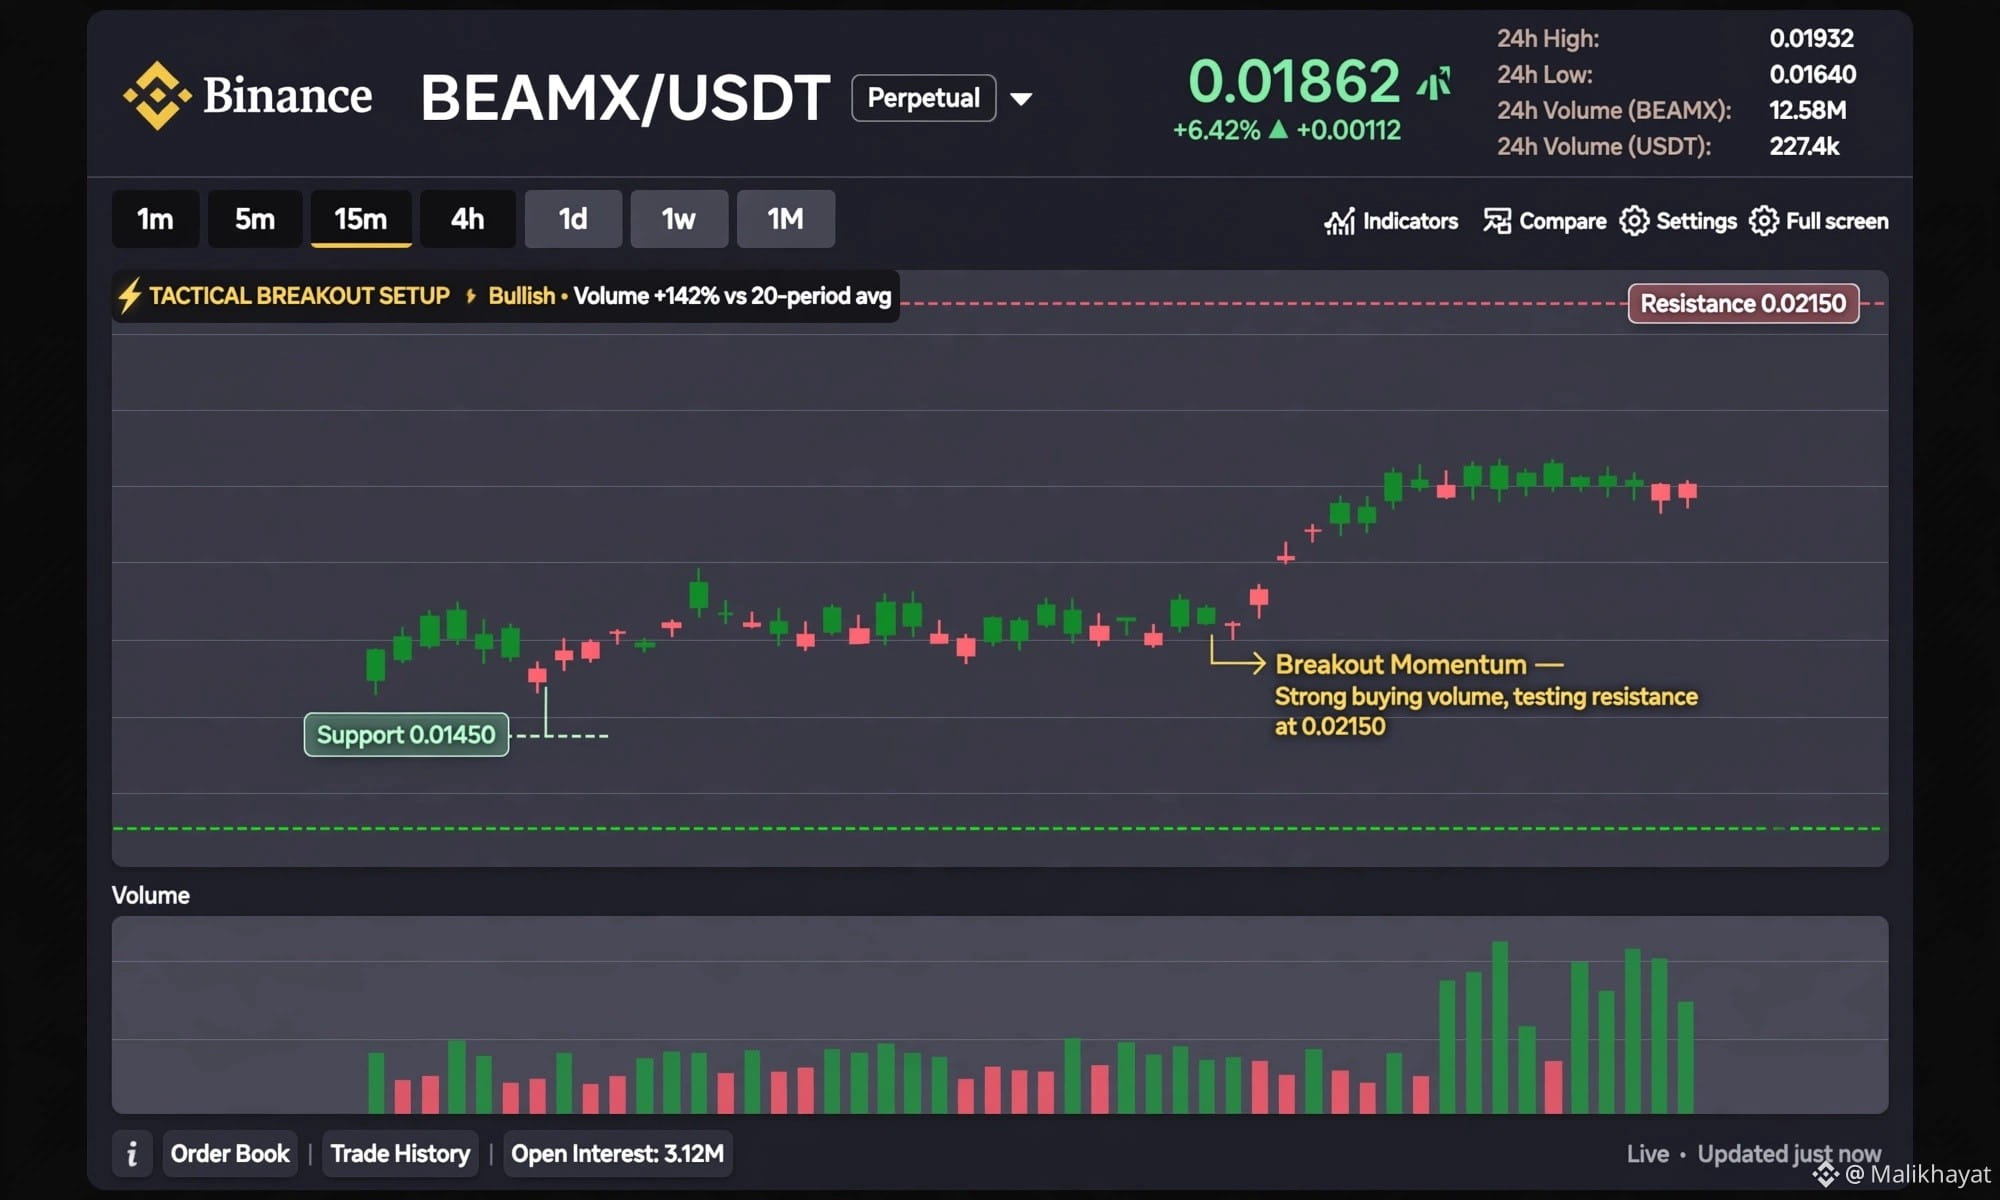Click the Settings label
Screen dimensions: 2000x1200
coord(1696,221)
